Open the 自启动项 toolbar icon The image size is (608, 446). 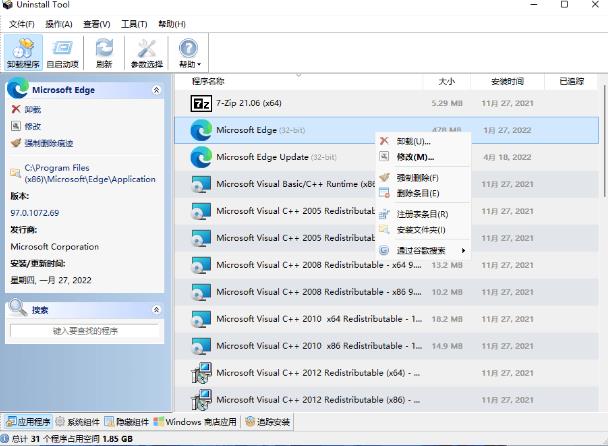point(63,52)
